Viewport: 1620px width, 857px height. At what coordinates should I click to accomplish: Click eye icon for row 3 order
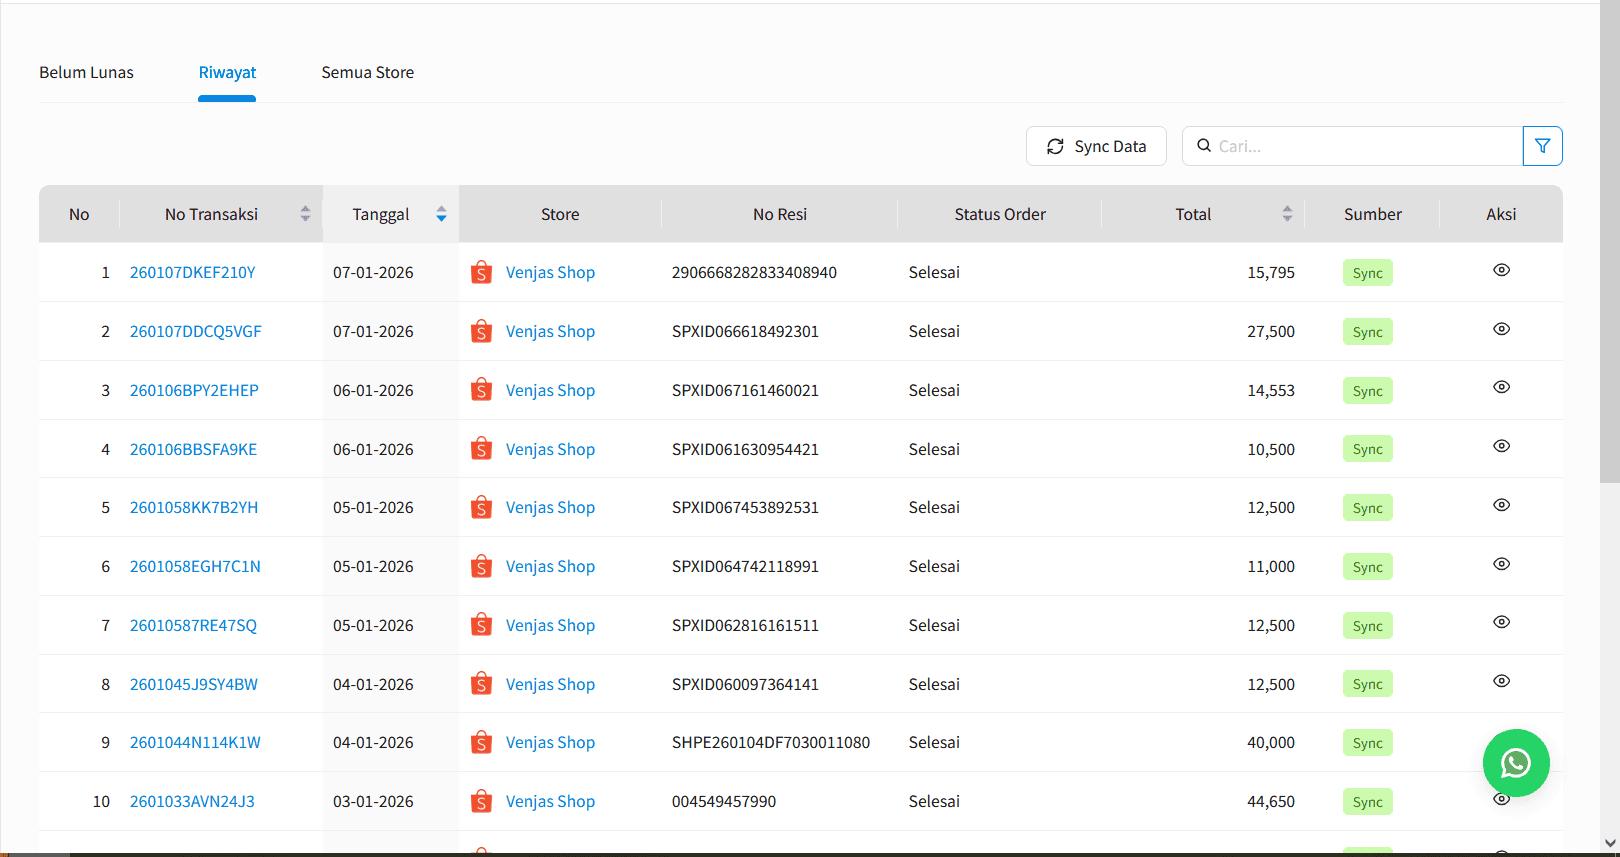tap(1501, 387)
